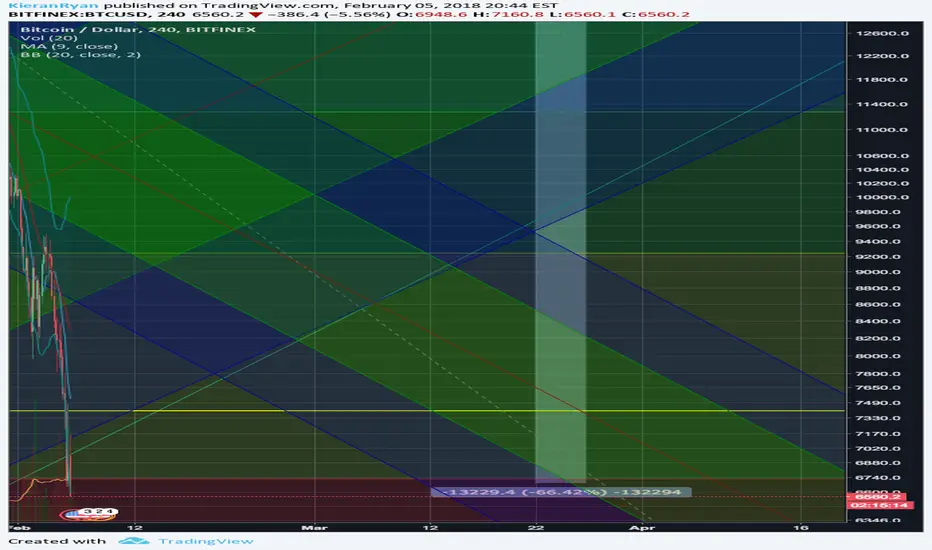932x550 pixels.
Task: Click the 10000.0 price axis label
Action: tap(882, 197)
